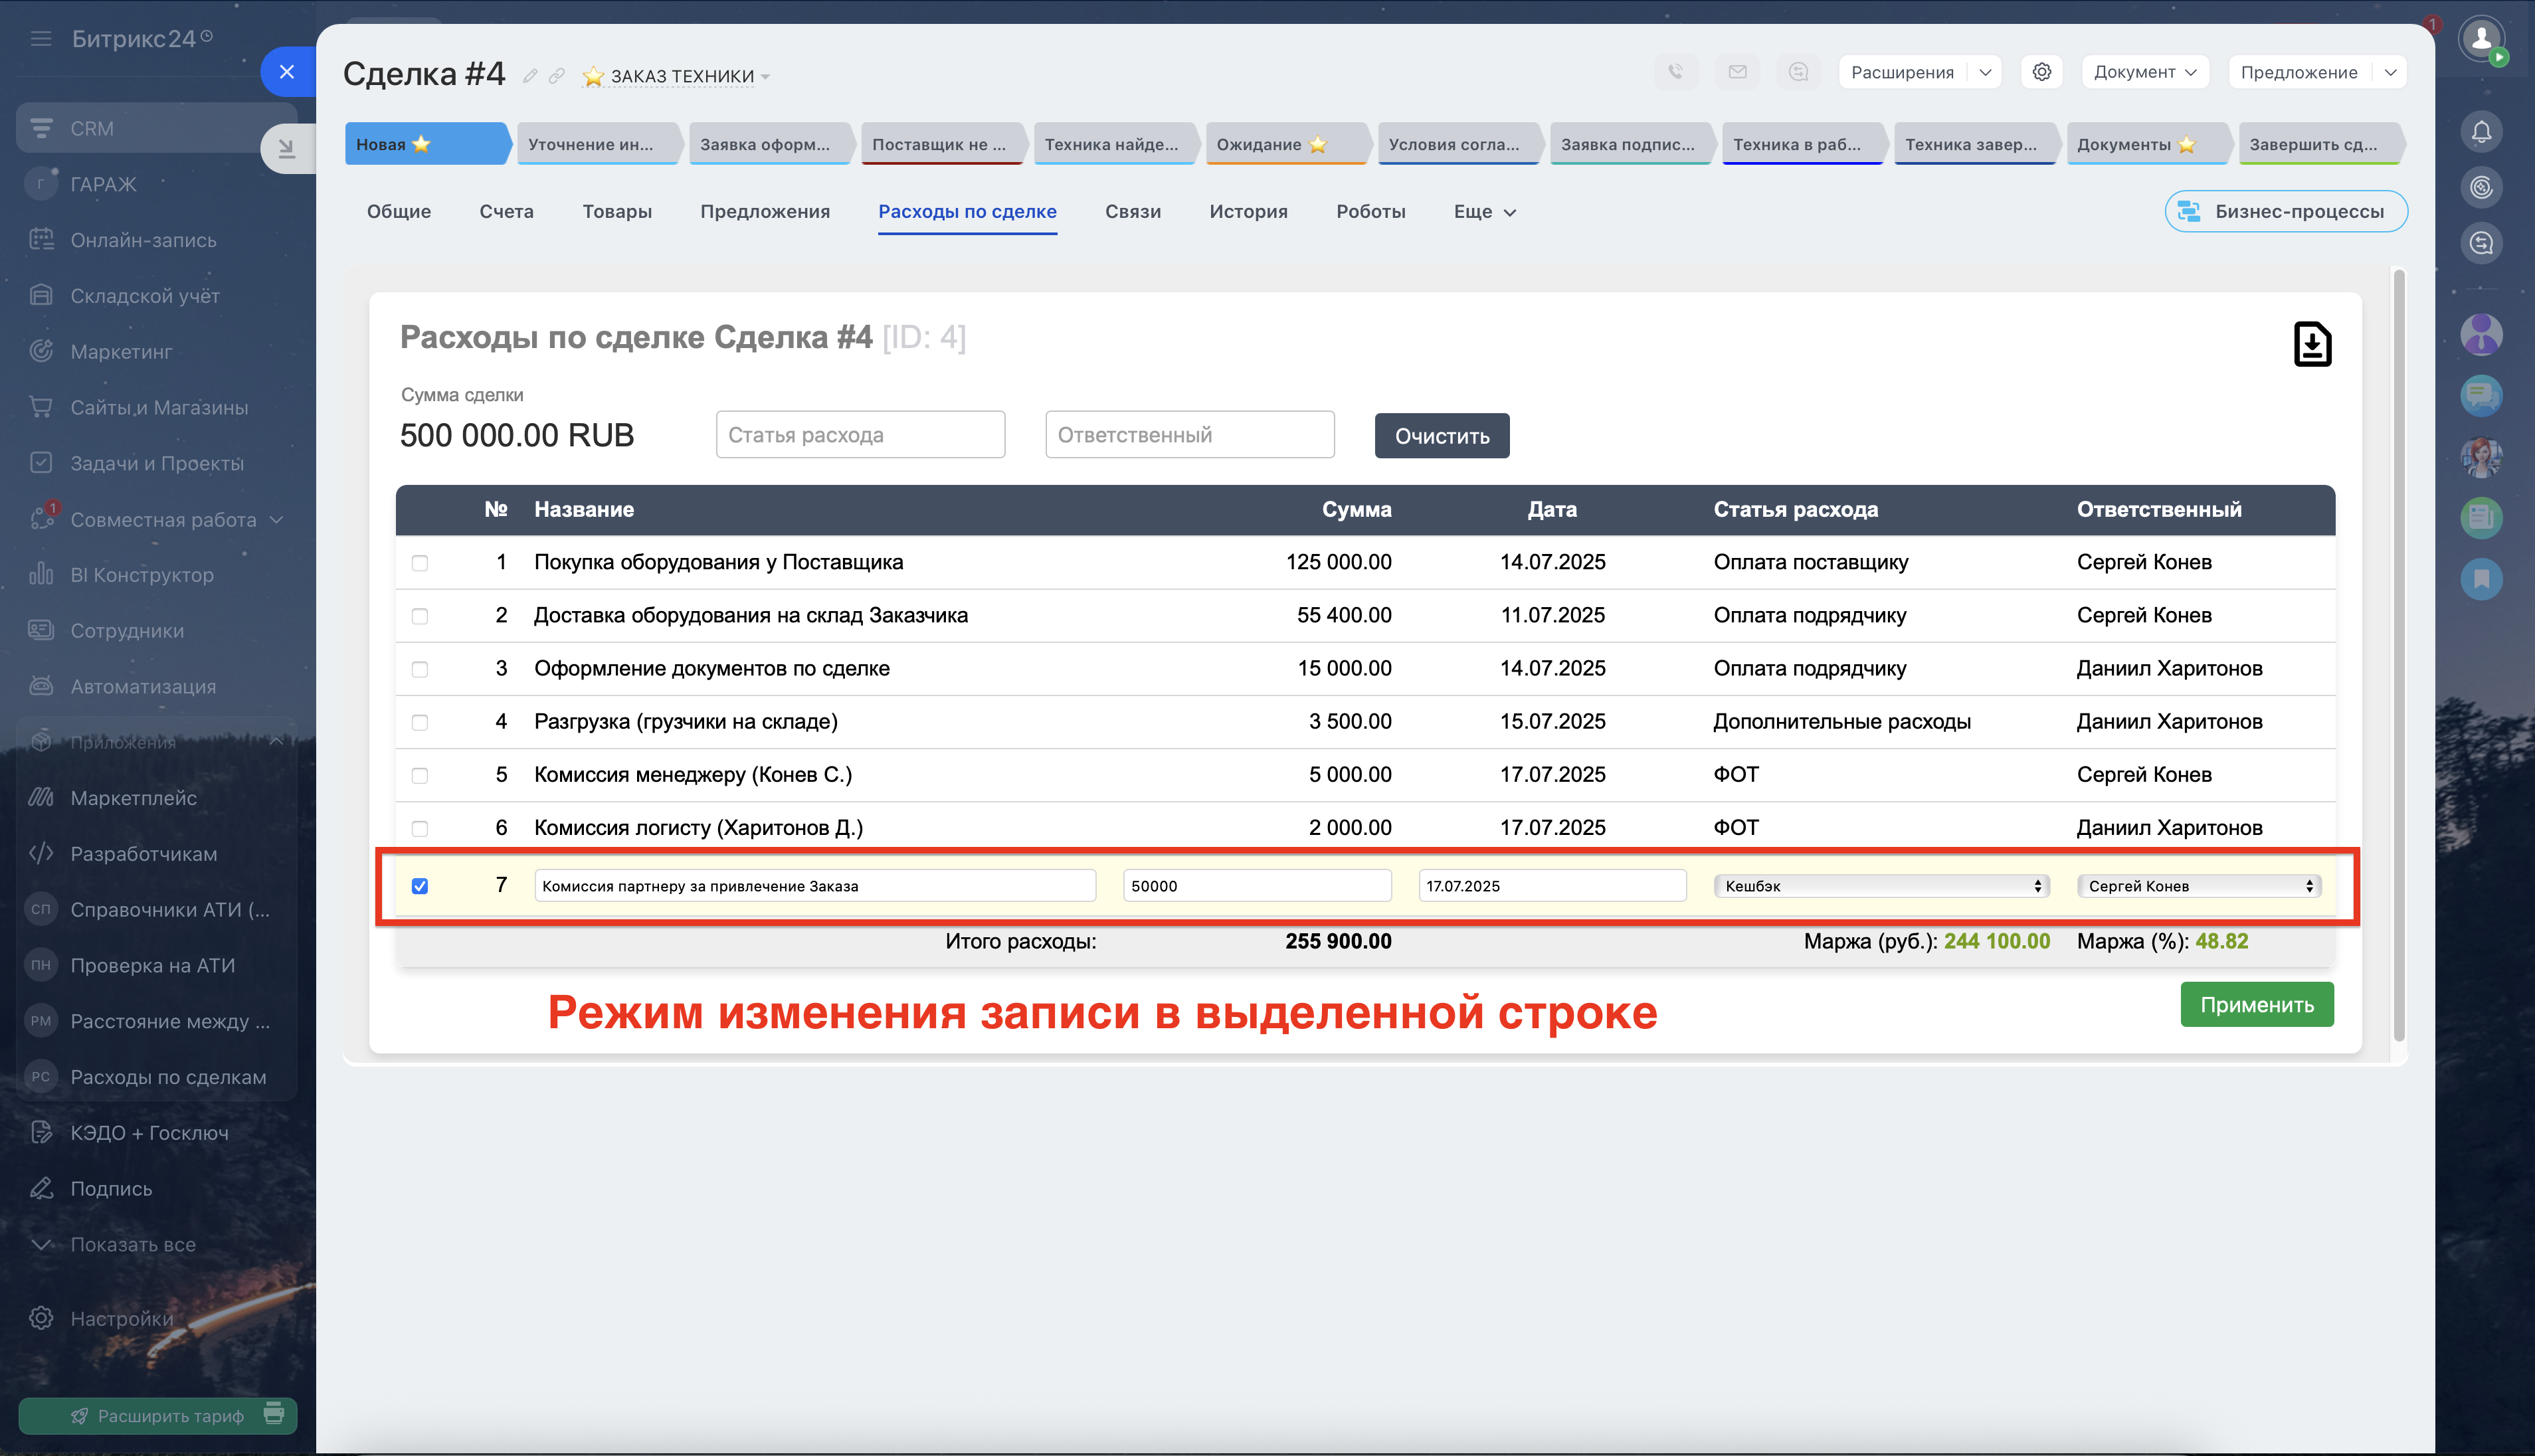Open notifications bell in right panel
Screen dimensions: 2535x1456
[x=2481, y=132]
